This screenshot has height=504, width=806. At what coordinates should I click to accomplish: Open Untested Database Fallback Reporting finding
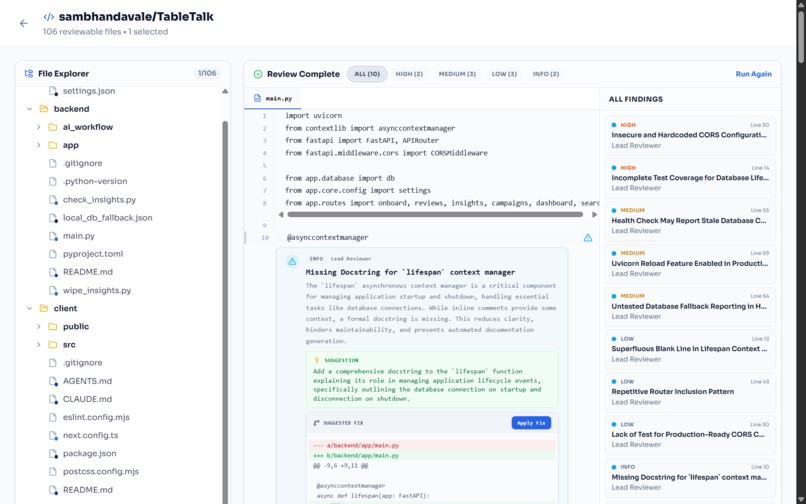(690, 307)
